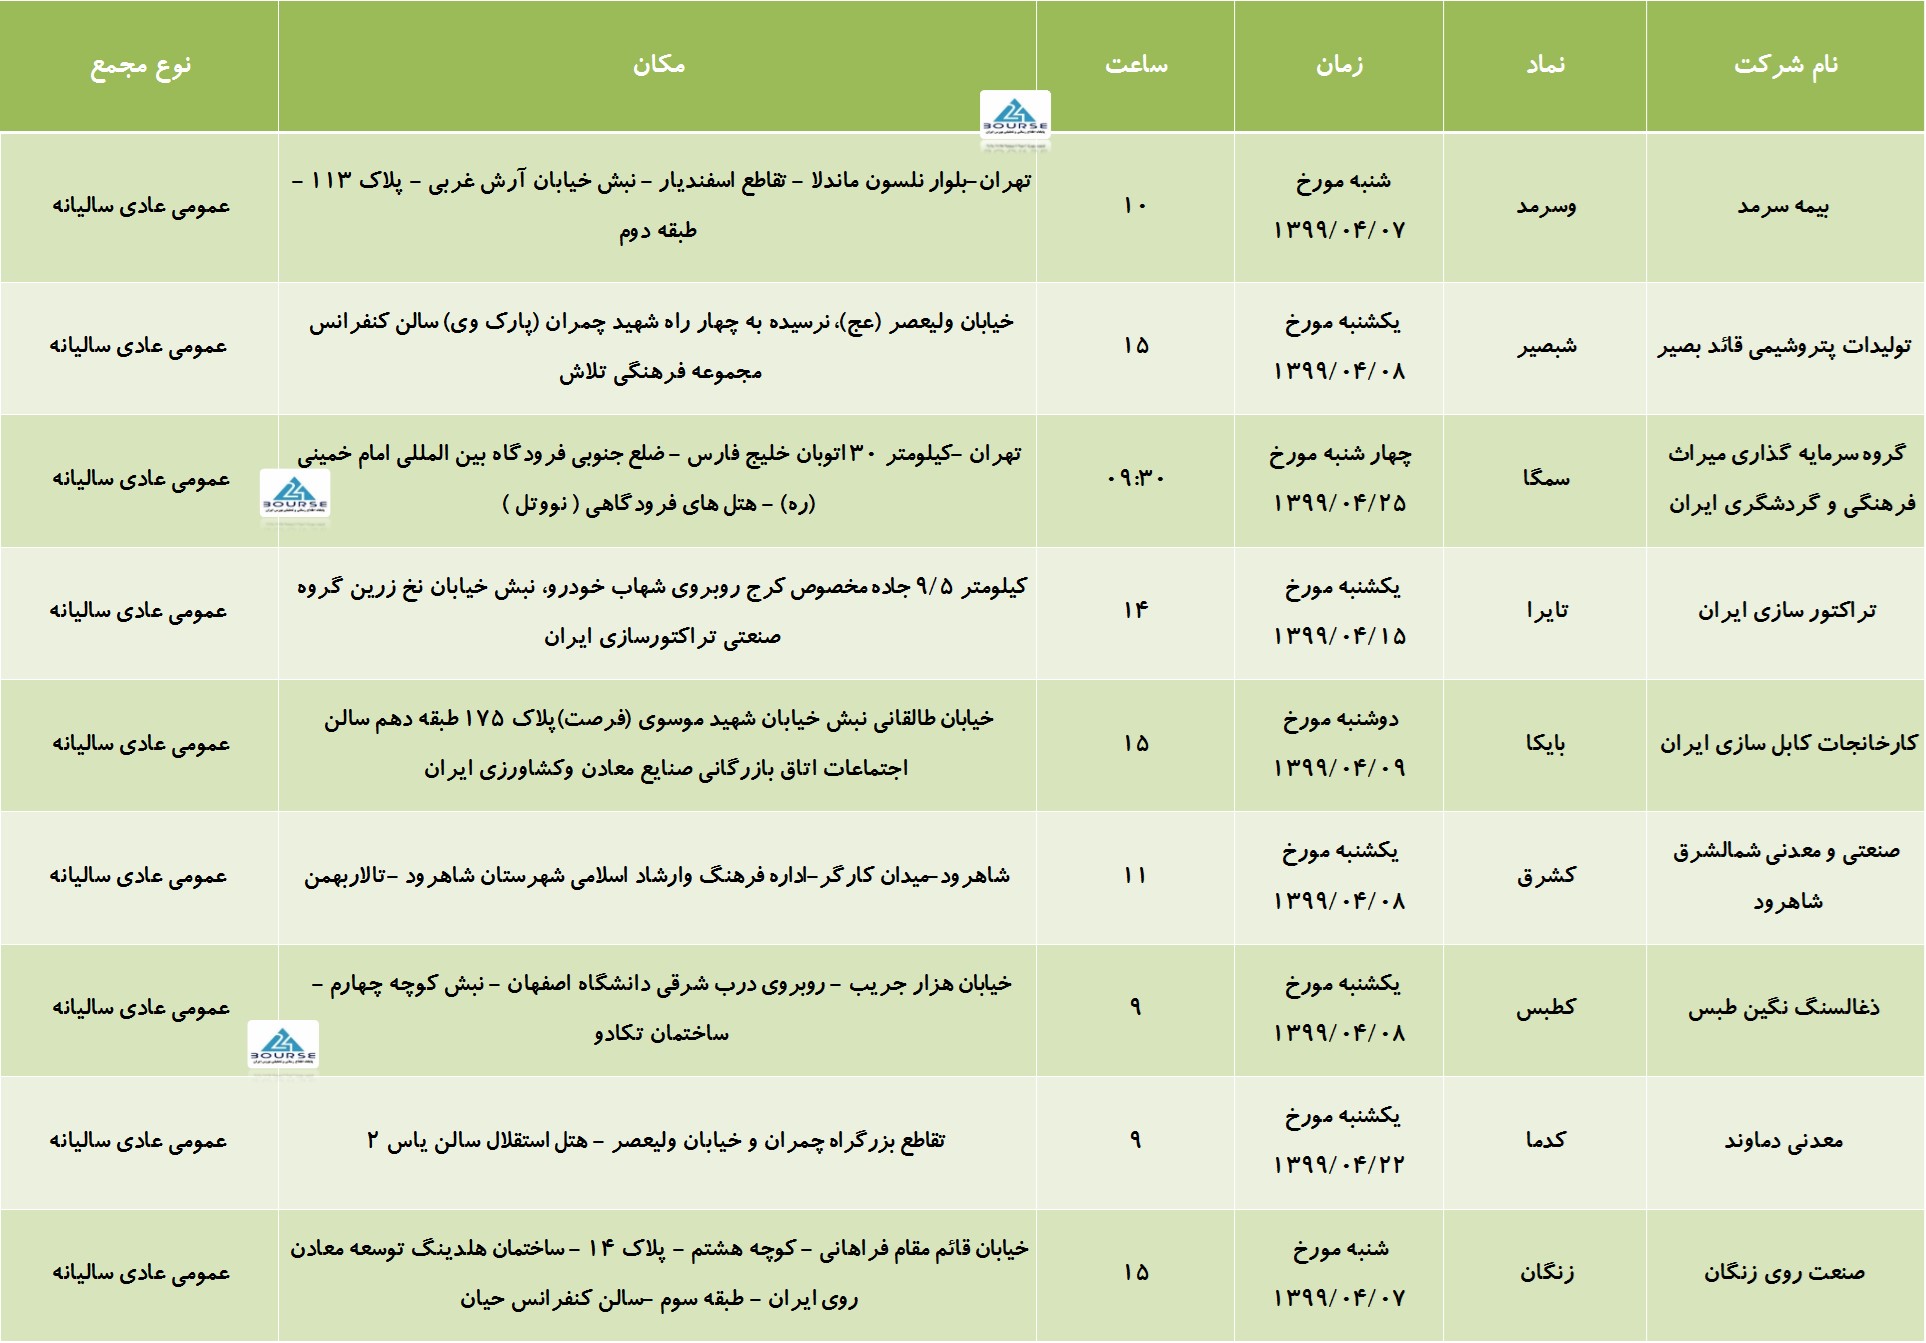Click عمومی عادی سالیانه in زنگان row
This screenshot has width=1926, height=1343.
(140, 1272)
